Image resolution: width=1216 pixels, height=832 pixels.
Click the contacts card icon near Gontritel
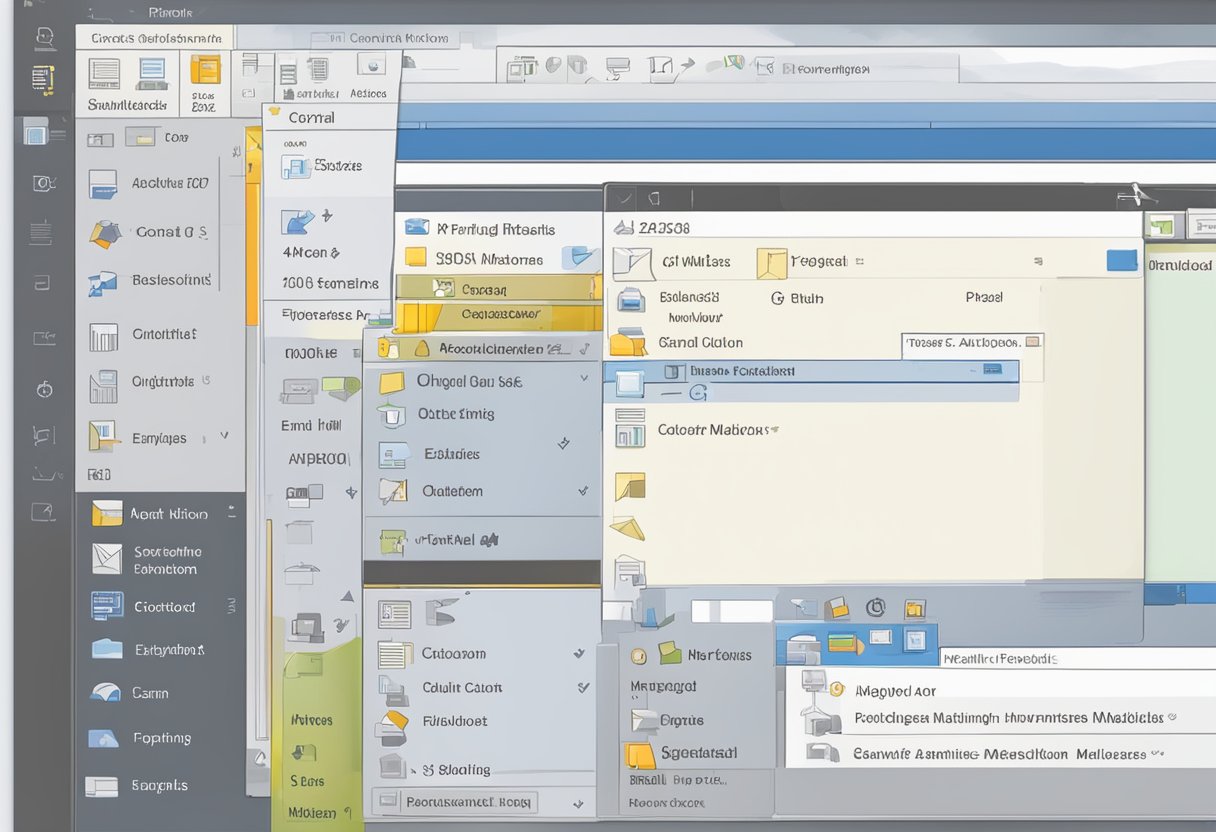pyautogui.click(x=105, y=335)
